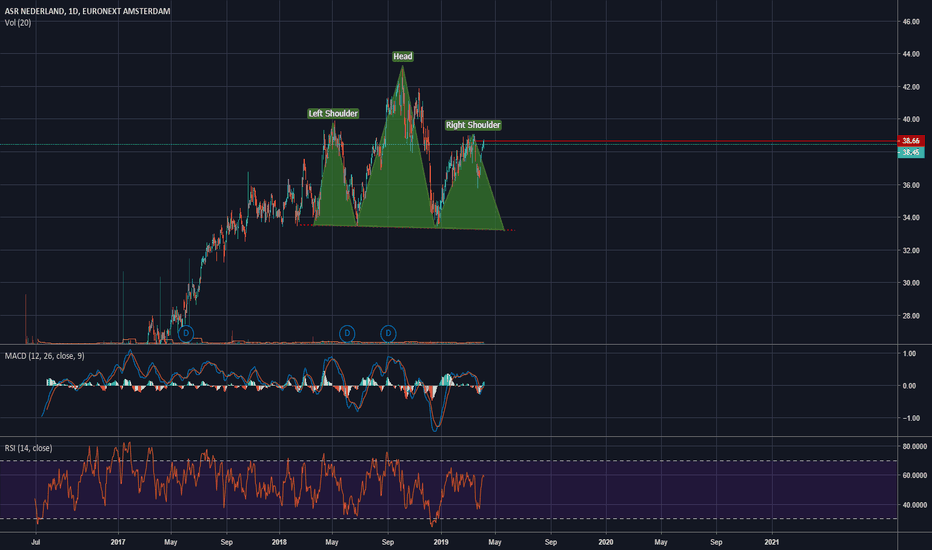Click the 'Jul' label on the time axis
The image size is (932, 550).
(x=36, y=542)
